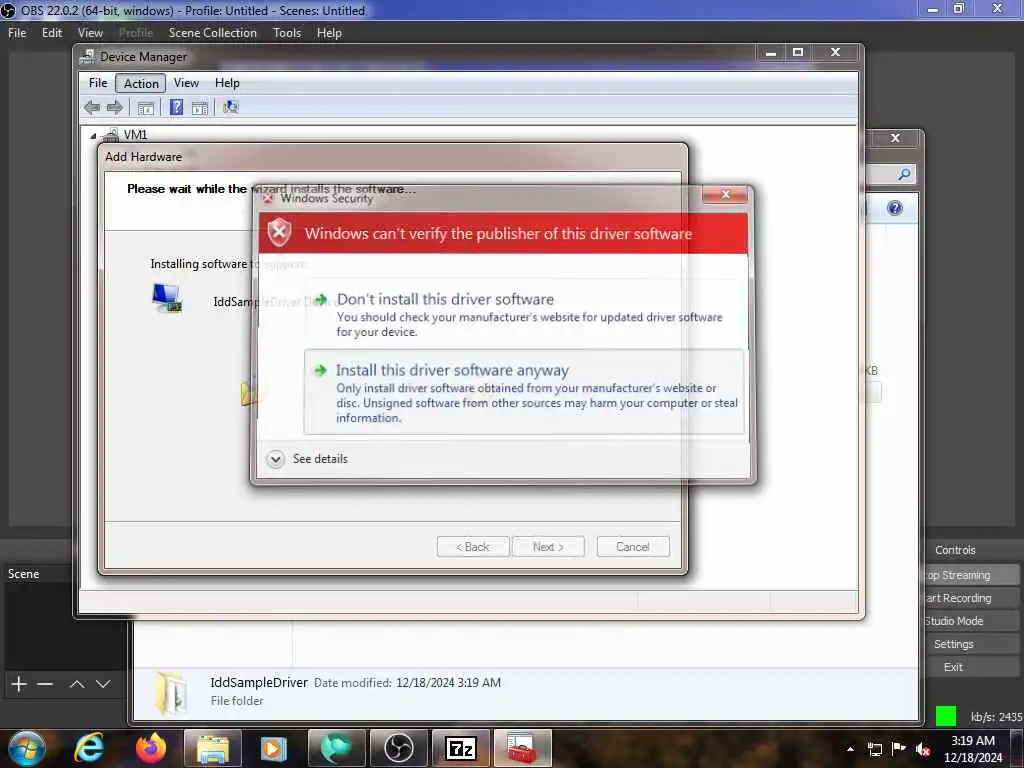Open OBS File menu
The width and height of the screenshot is (1024, 768).
click(17, 33)
